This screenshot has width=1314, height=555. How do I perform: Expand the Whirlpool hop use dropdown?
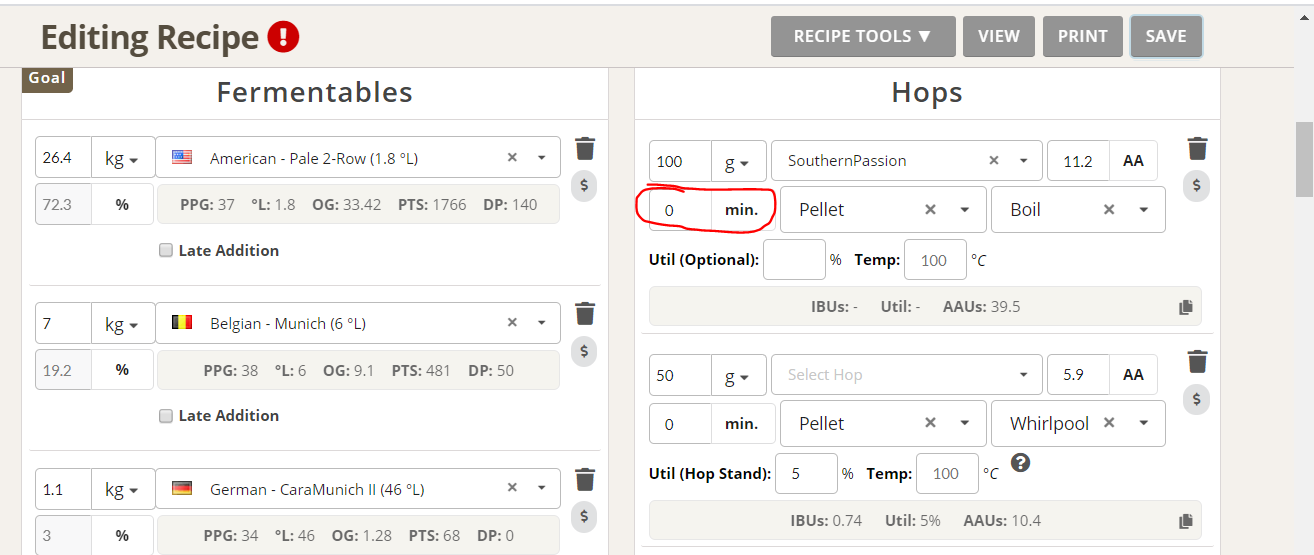tap(1144, 424)
